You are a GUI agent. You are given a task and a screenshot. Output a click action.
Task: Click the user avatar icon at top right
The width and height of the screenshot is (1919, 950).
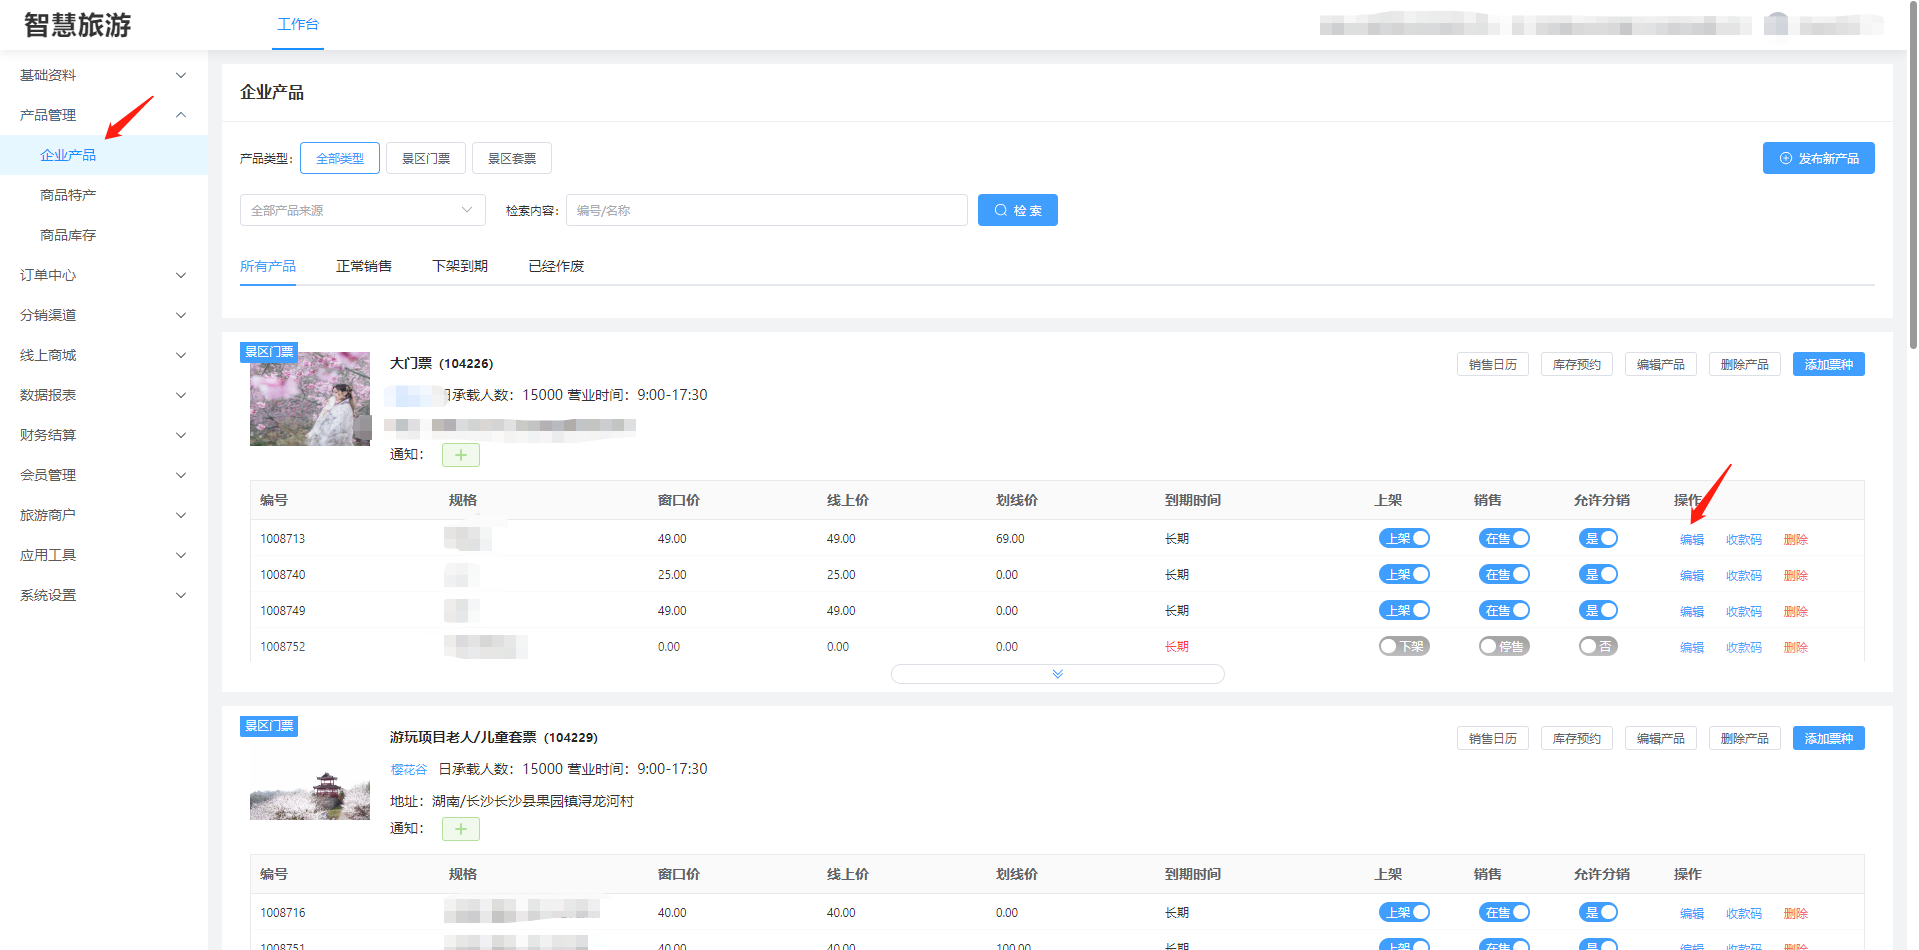tap(1776, 24)
